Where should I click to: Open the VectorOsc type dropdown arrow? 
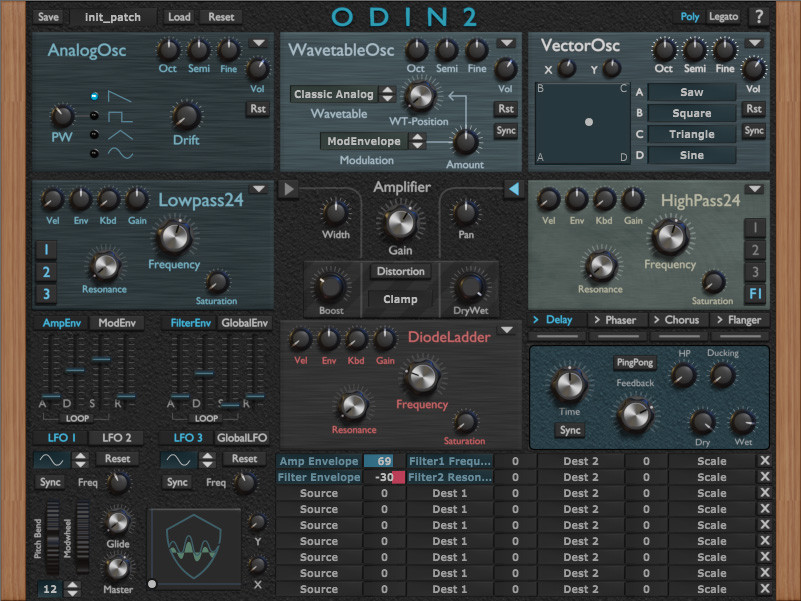pos(755,43)
